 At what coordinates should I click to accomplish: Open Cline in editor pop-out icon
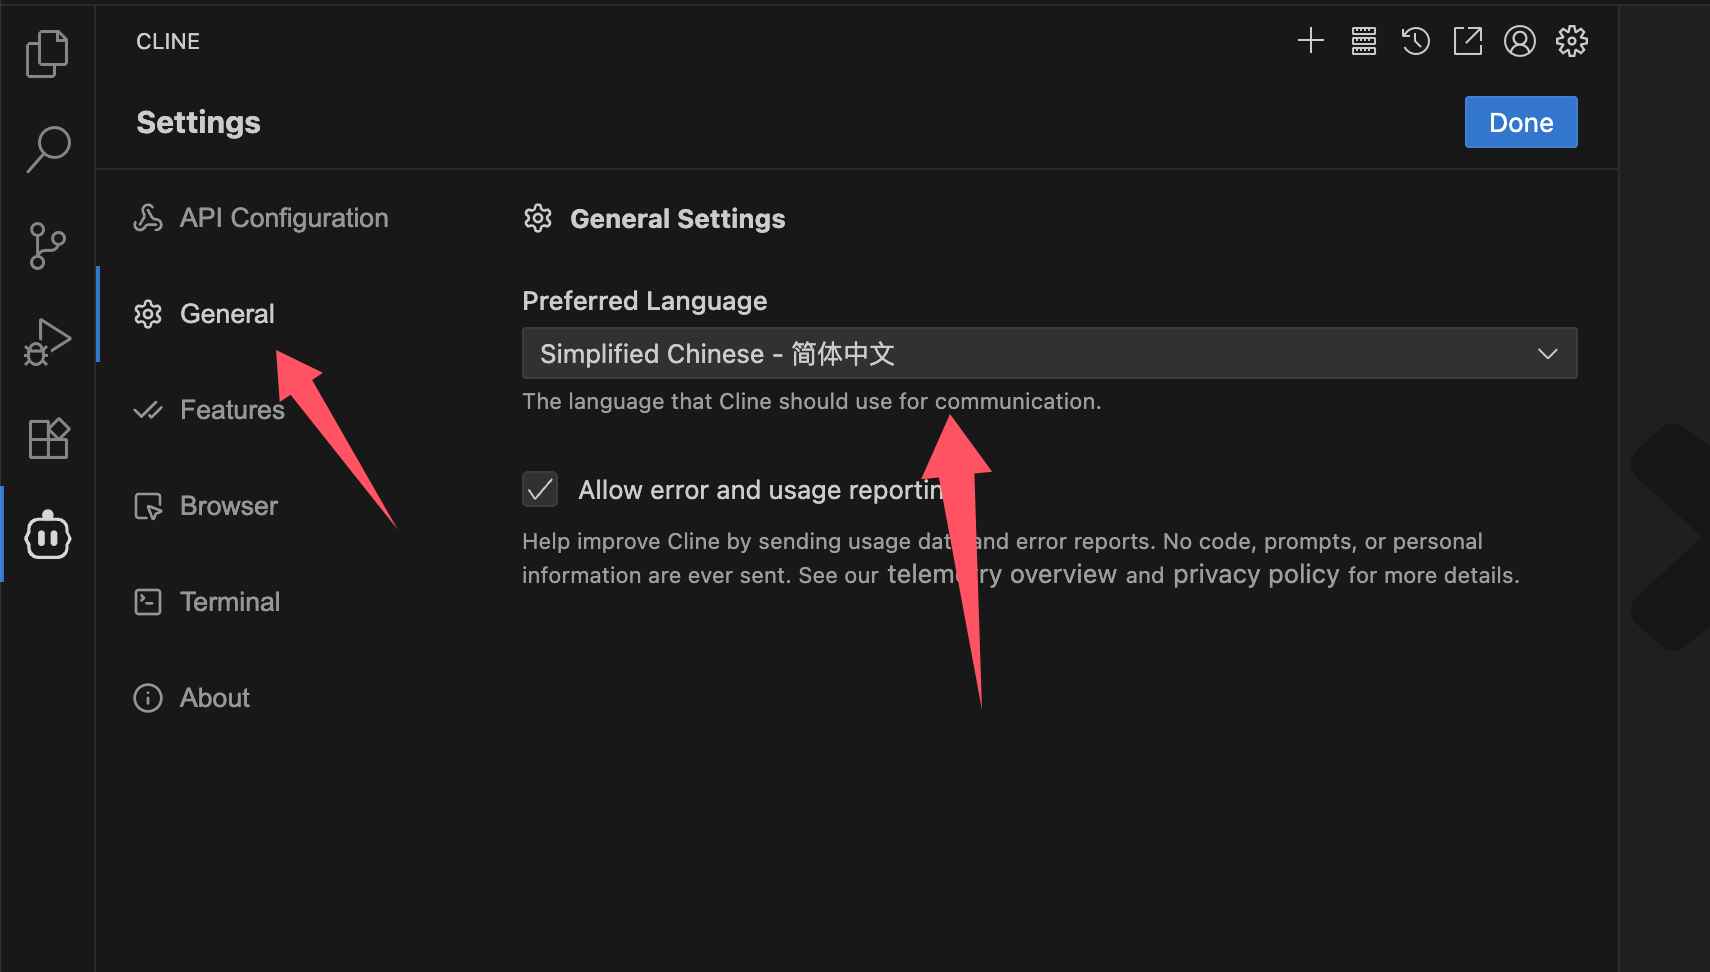coord(1467,41)
